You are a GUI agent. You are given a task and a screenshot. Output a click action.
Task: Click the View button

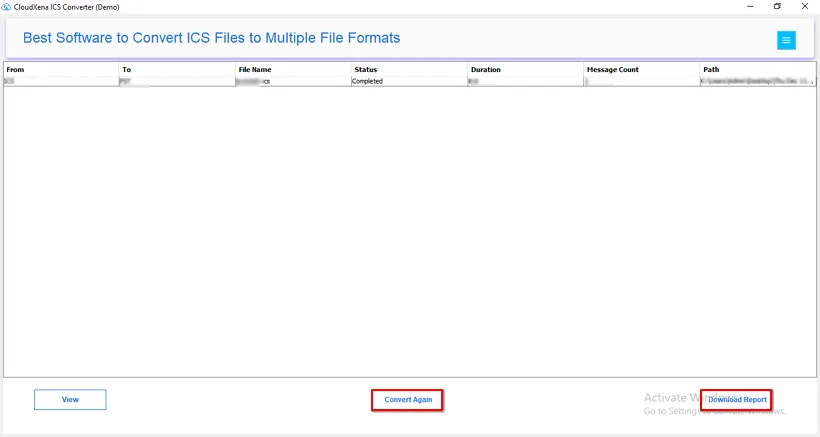[70, 399]
